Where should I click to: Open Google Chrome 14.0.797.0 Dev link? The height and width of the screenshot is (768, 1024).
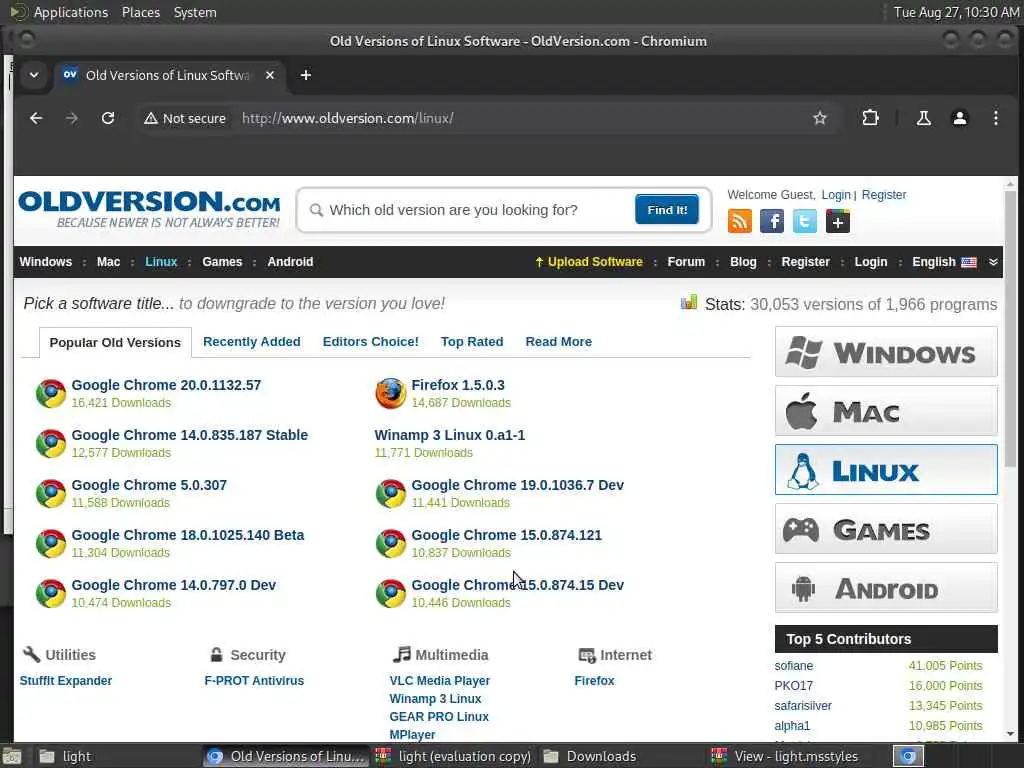174,585
